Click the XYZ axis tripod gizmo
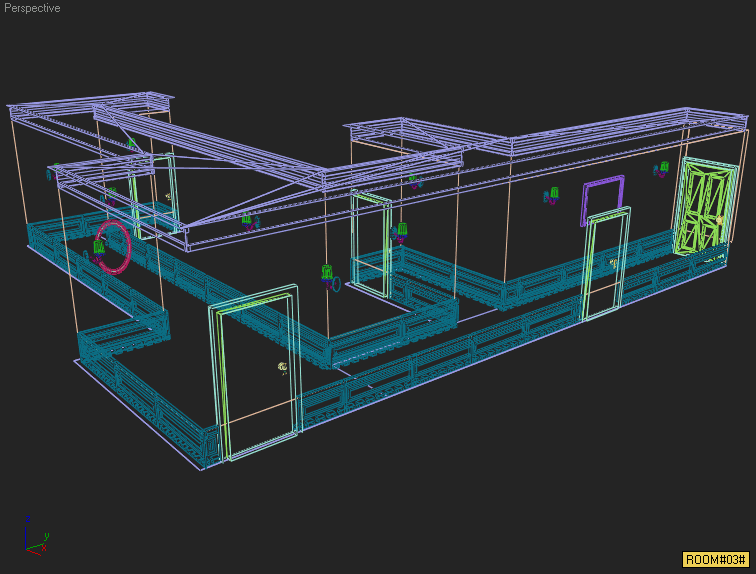756x574 pixels. (x=34, y=535)
